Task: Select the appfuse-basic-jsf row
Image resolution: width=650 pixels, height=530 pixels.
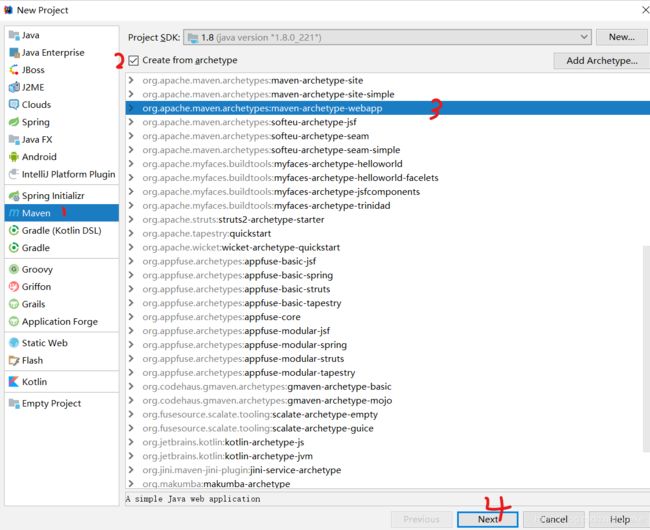Action: pyautogui.click(x=388, y=261)
